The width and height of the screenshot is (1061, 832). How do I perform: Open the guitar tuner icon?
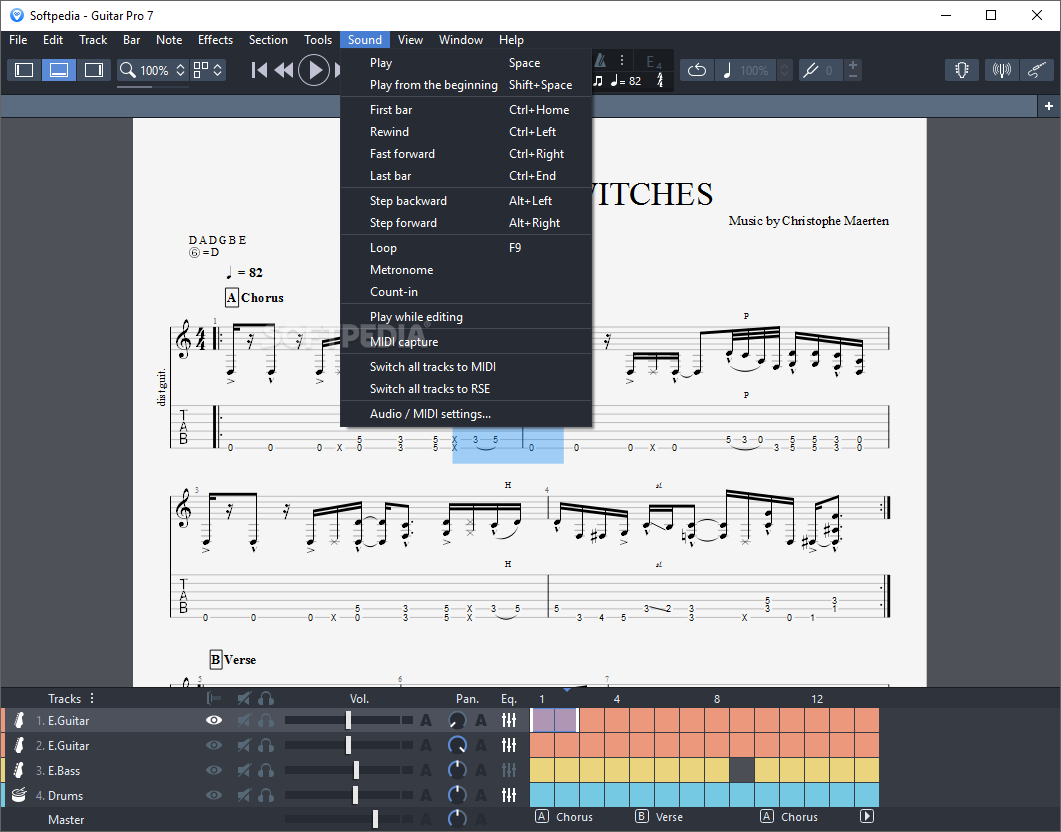coord(962,70)
